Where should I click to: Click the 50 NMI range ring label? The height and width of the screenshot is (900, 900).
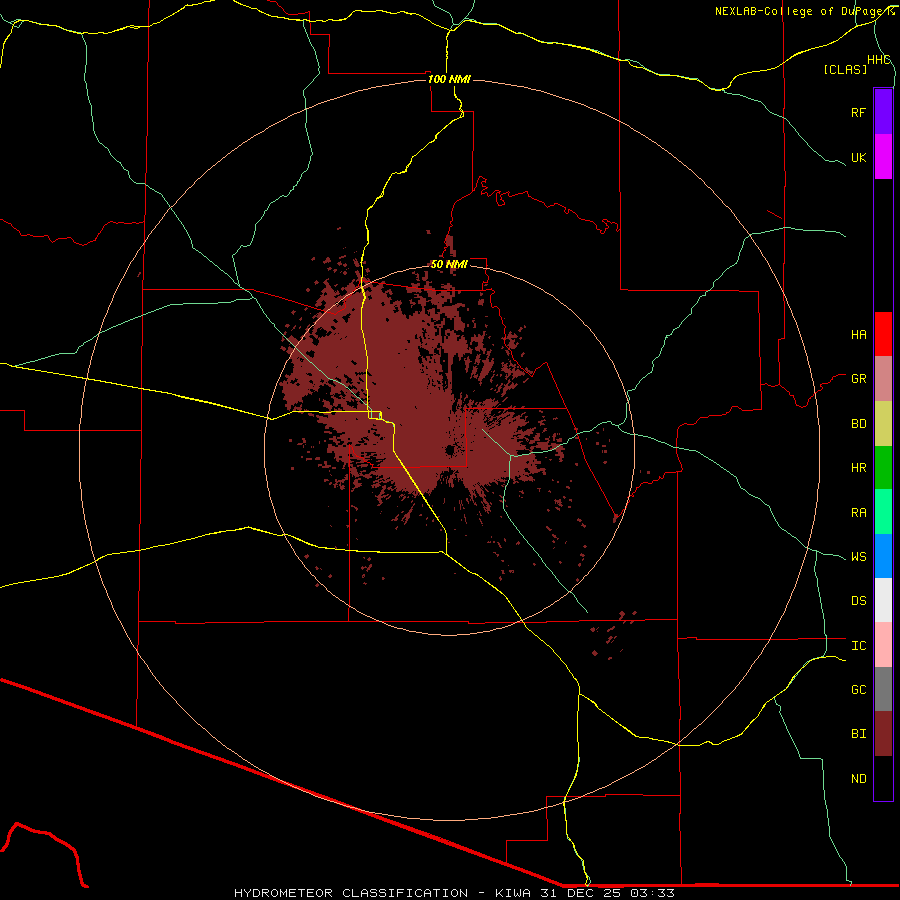coord(449,264)
